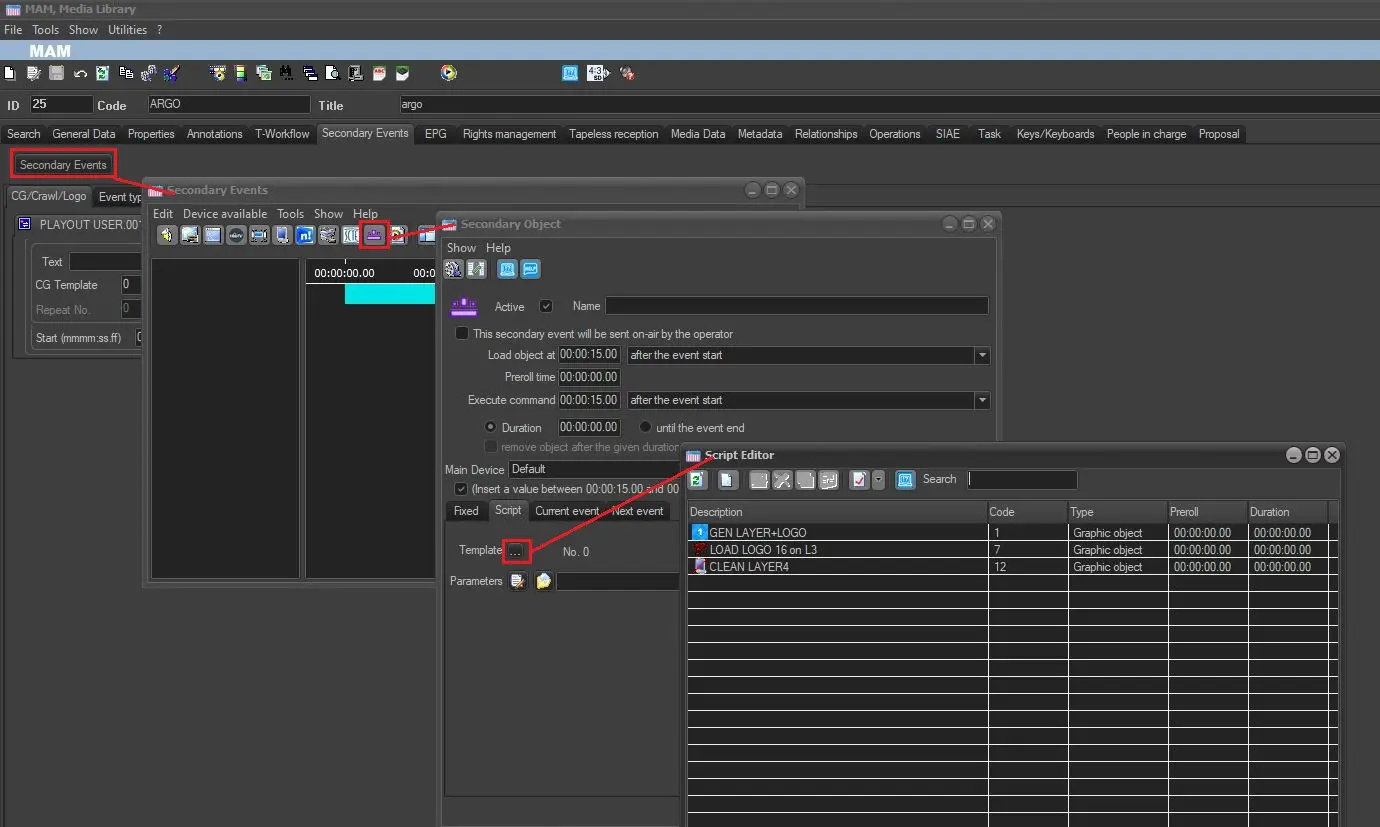The width and height of the screenshot is (1380, 827).
Task: Expand the Load object at timing dropdown
Action: (x=982, y=355)
